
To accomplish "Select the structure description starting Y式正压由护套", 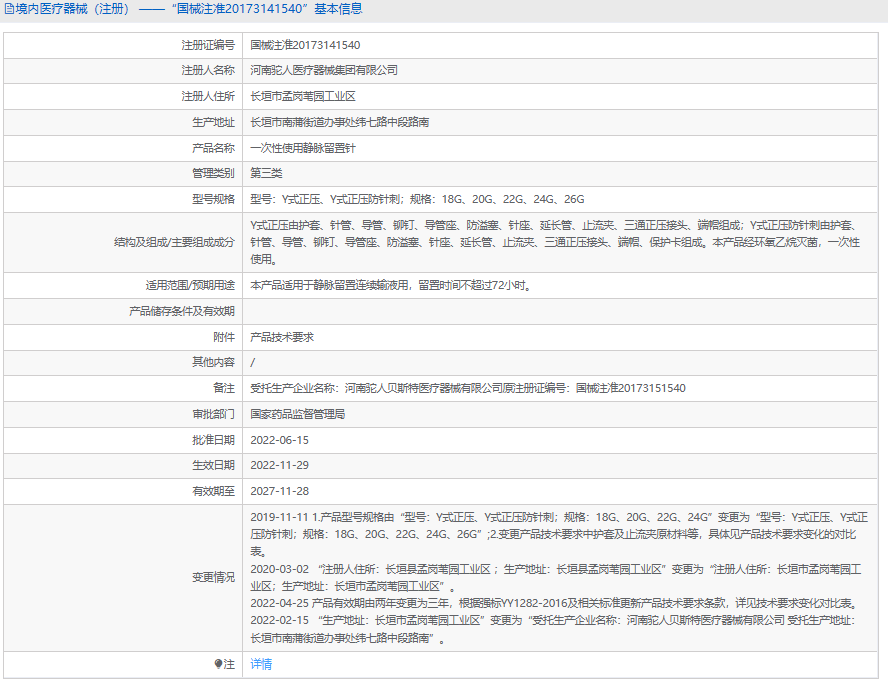I will pos(555,242).
